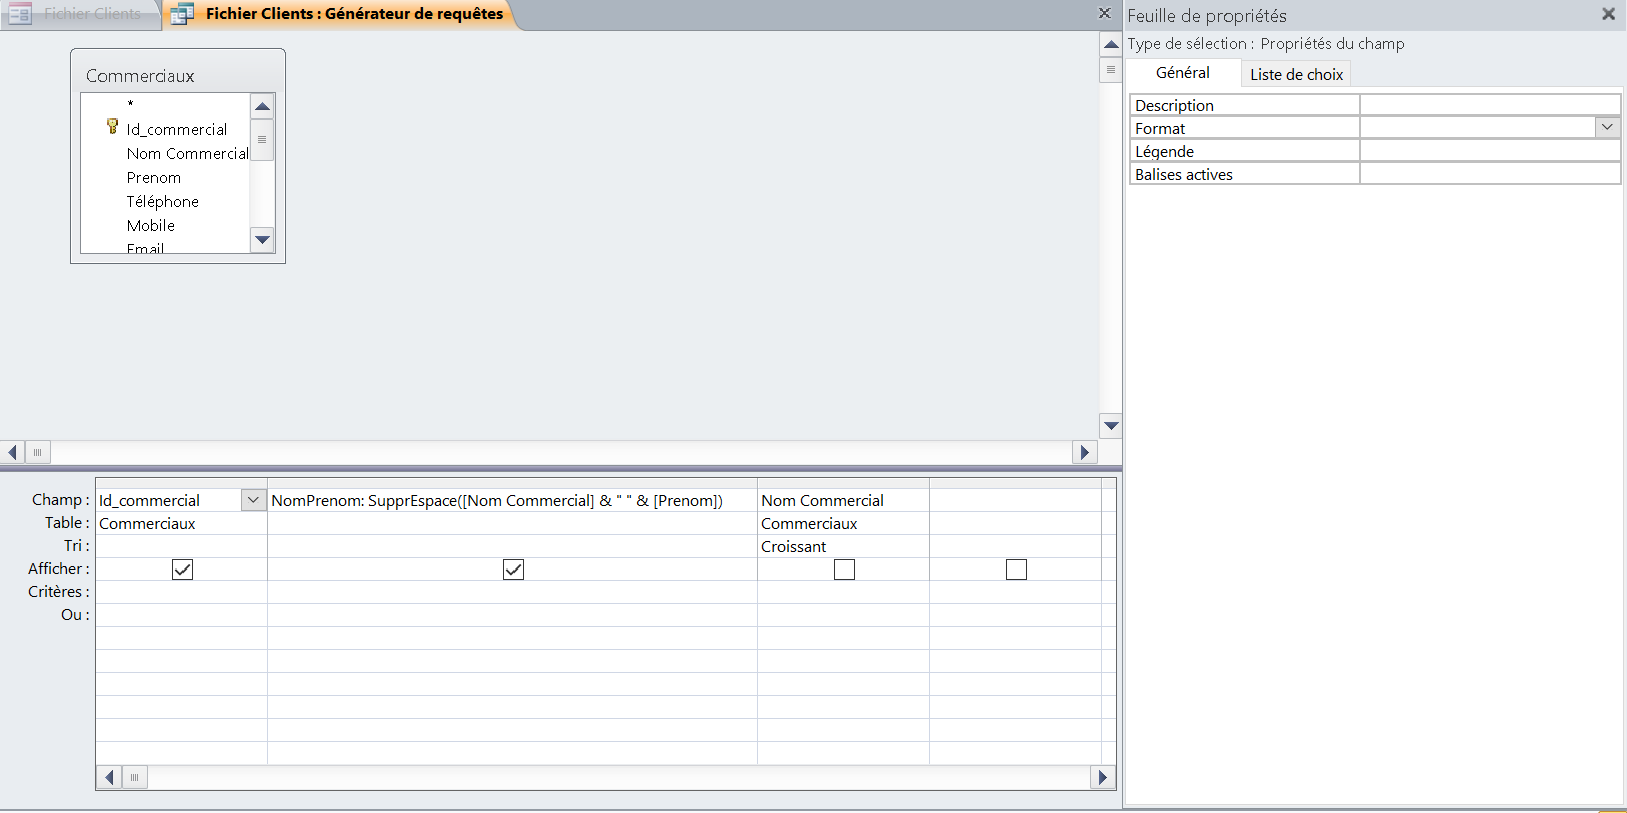Switch to the Fichier Clients form tab
The width and height of the screenshot is (1627, 813).
click(x=80, y=14)
